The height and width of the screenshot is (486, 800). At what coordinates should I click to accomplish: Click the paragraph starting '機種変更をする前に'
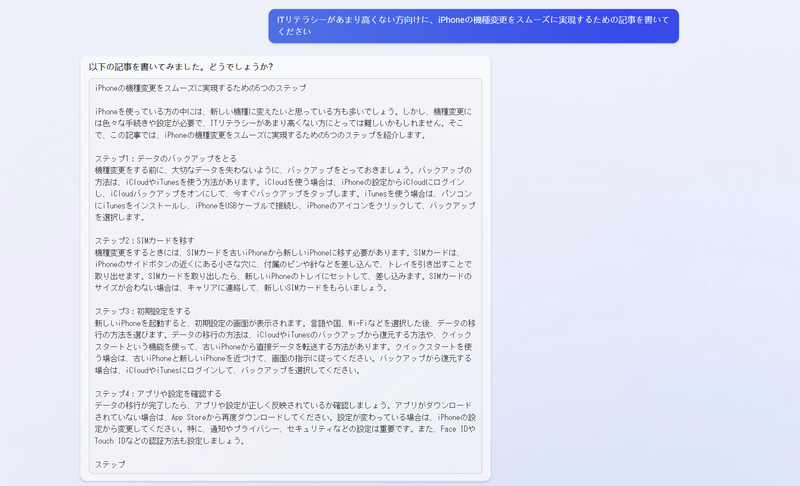(x=285, y=194)
